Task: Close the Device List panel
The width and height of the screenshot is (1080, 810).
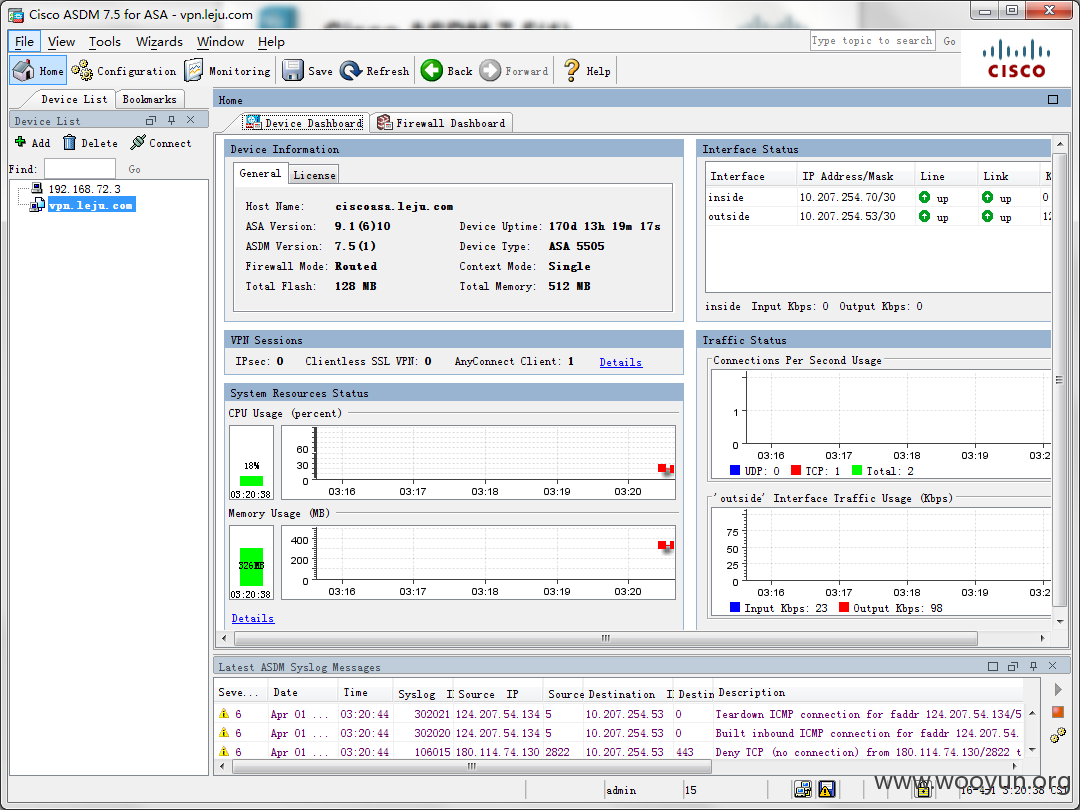Action: 191,121
